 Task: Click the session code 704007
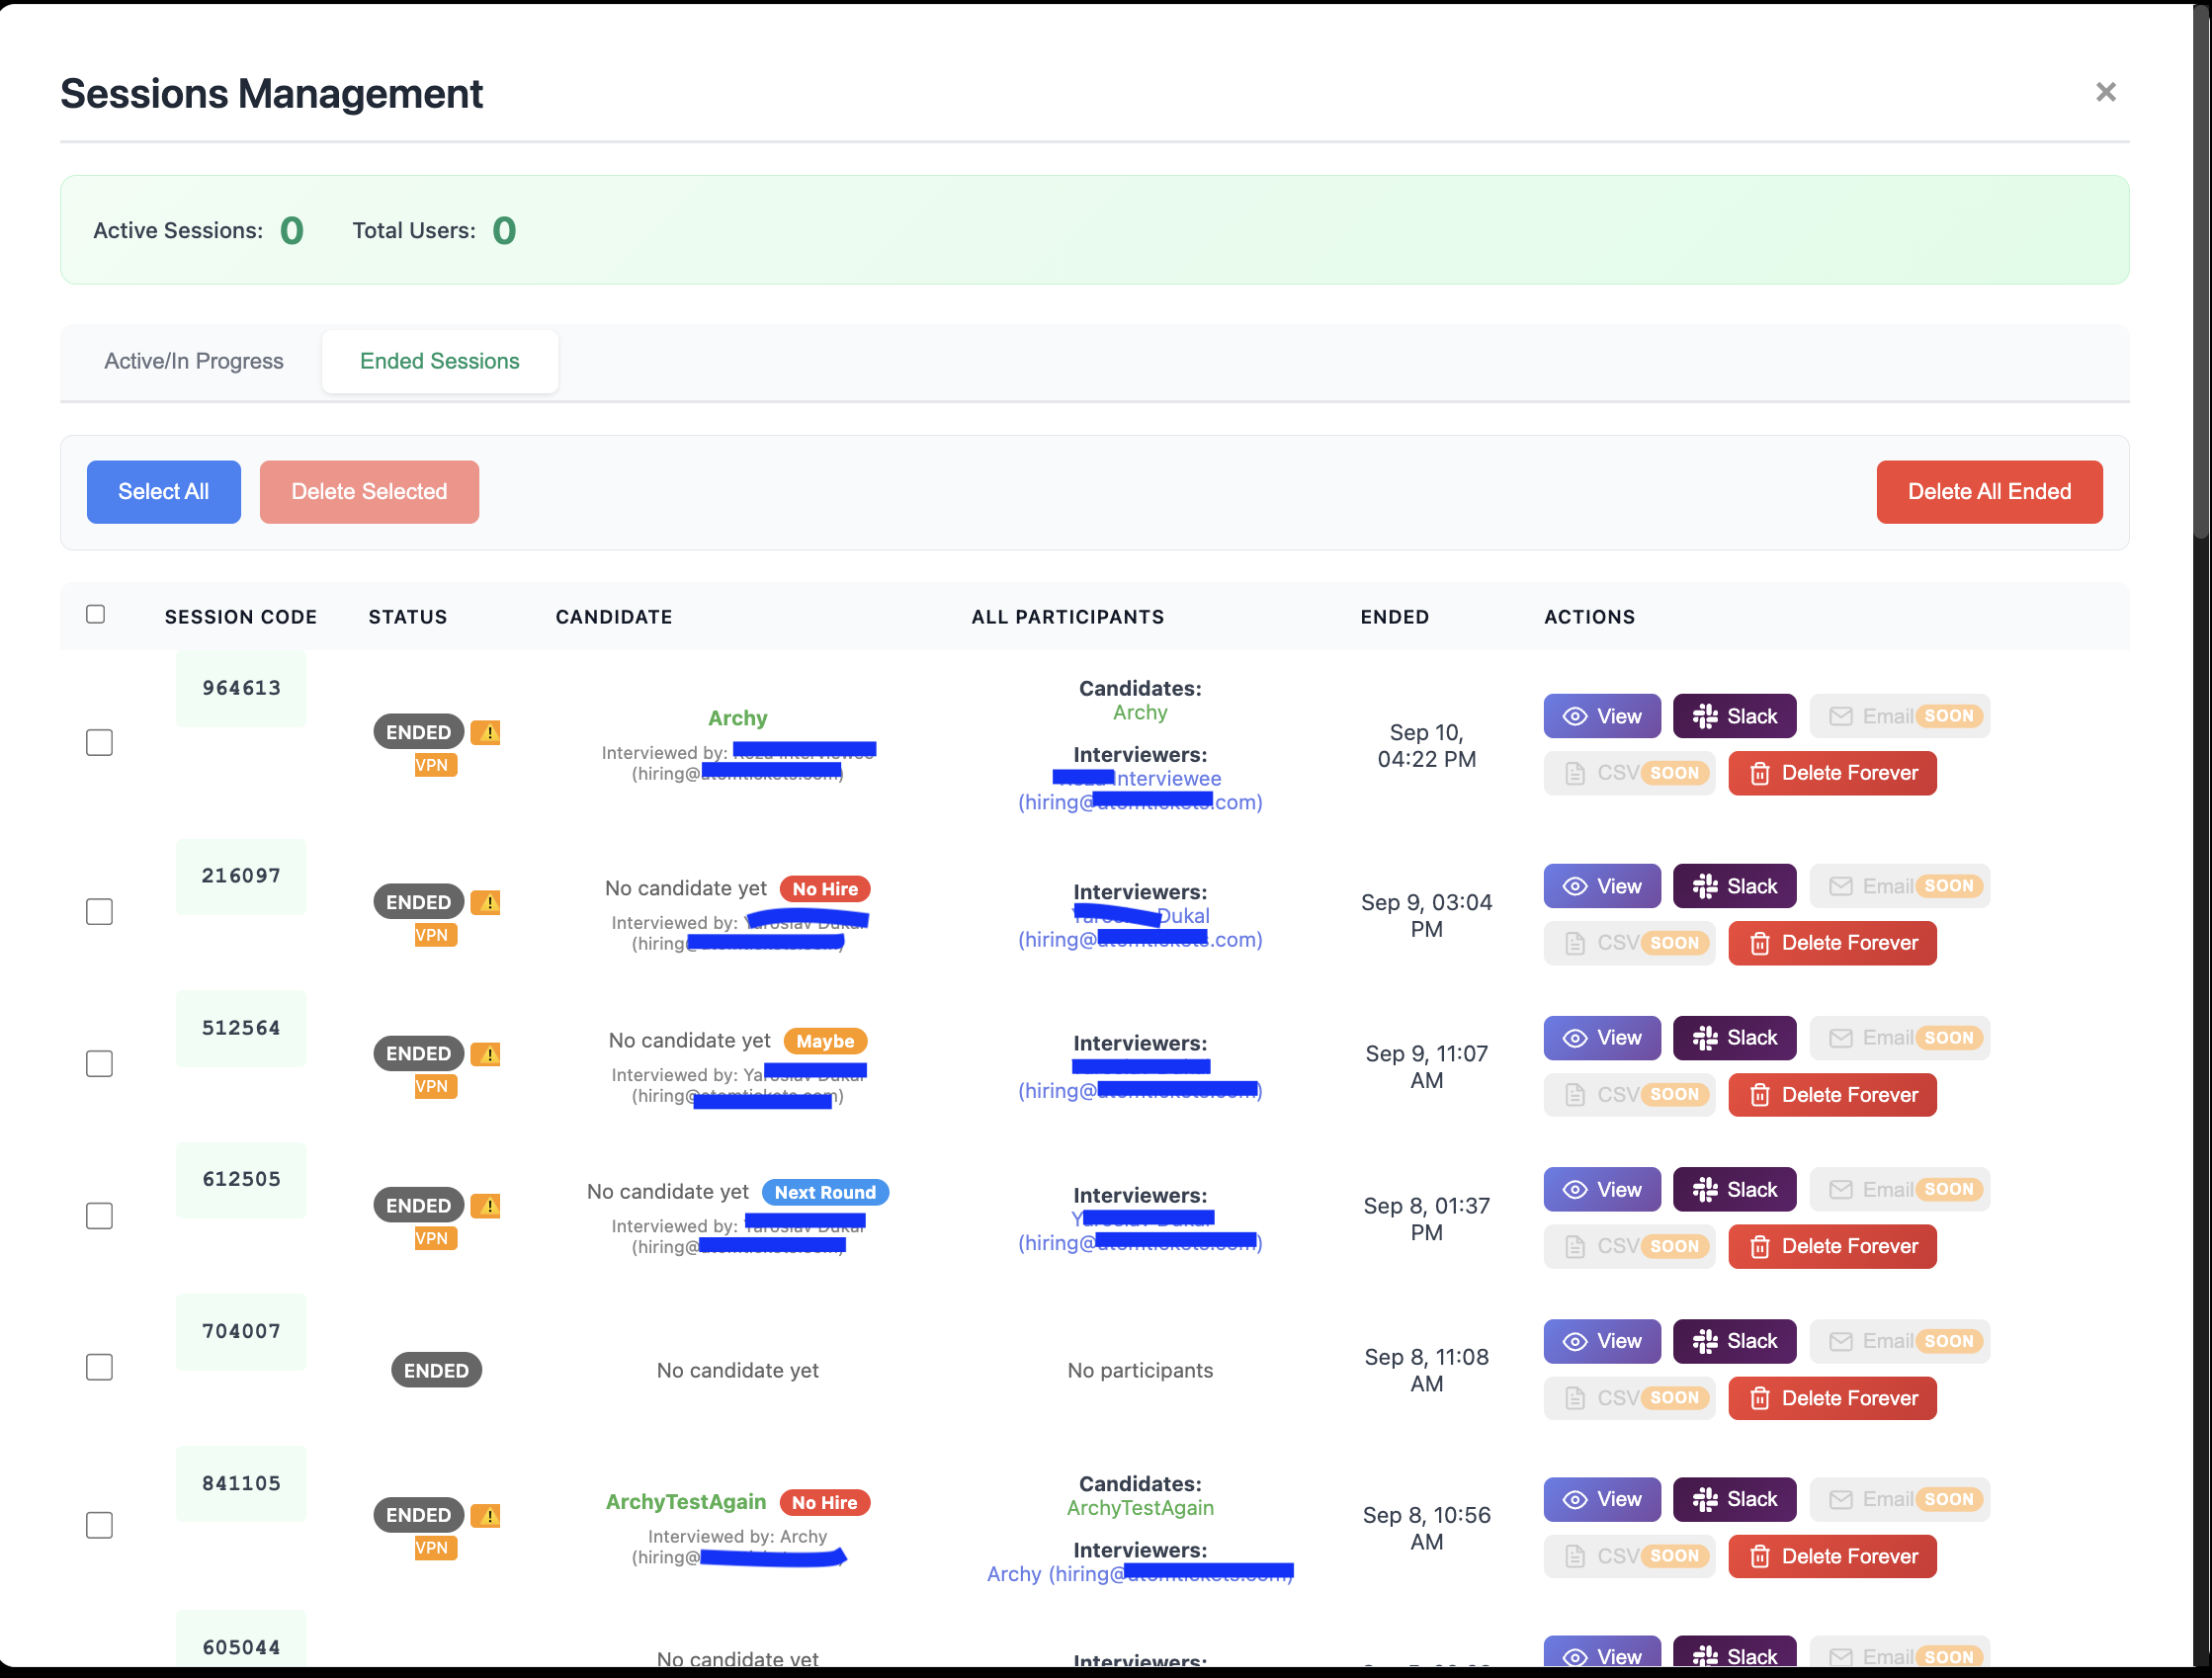point(241,1331)
